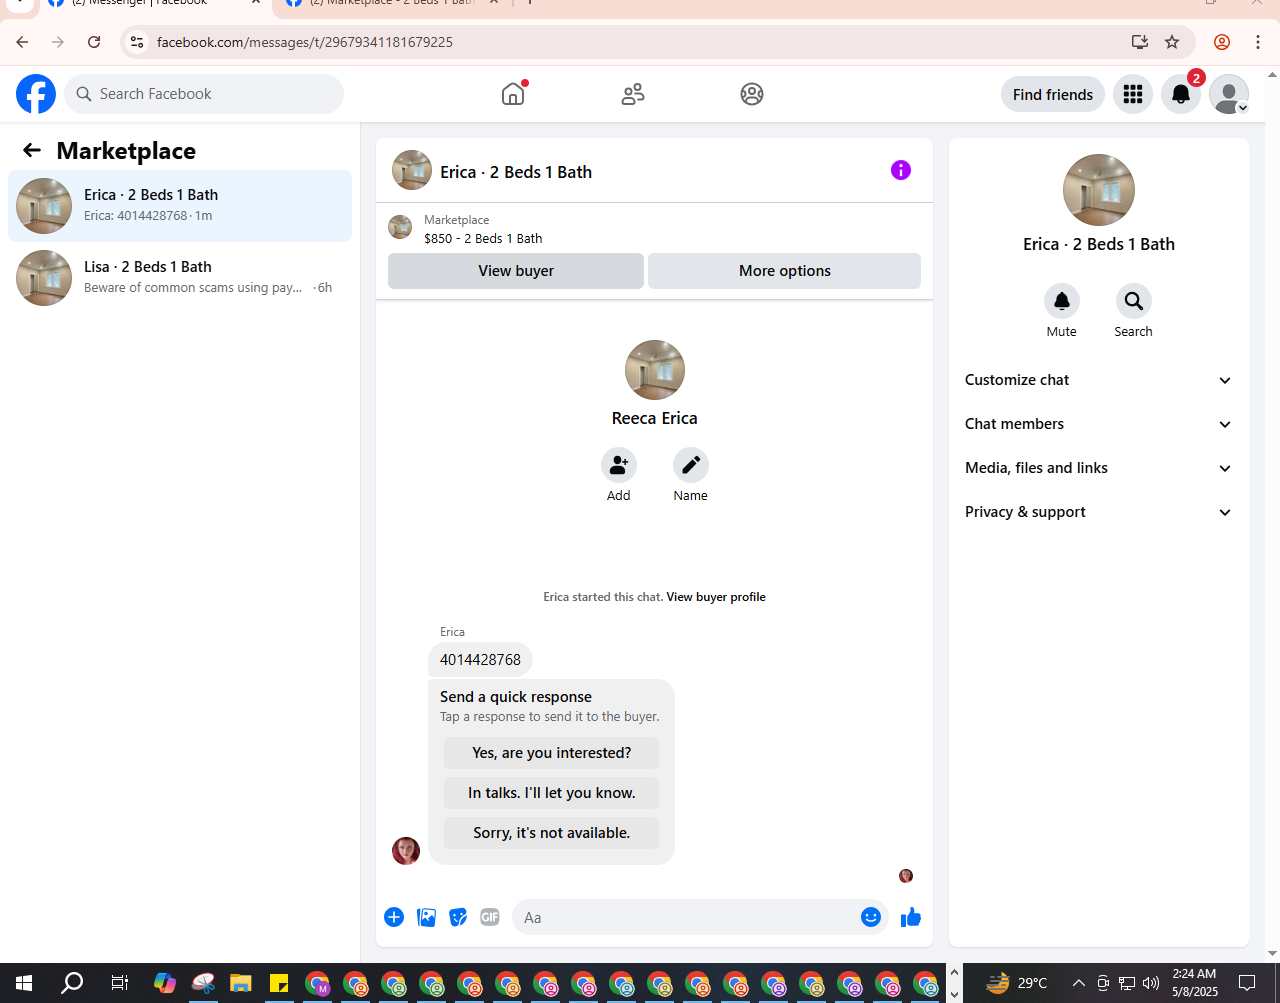The image size is (1280, 1003).
Task: Open the Facebook menu grid icon
Action: point(1133,94)
